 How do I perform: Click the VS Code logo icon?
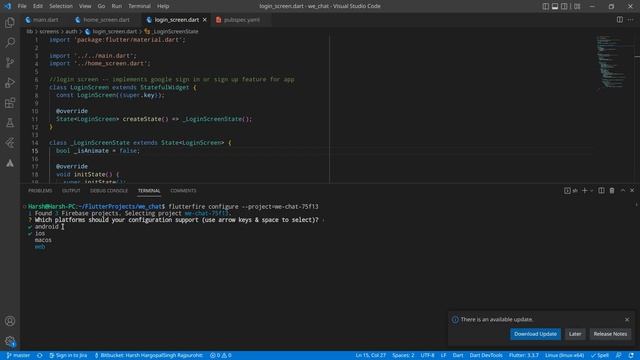[x=7, y=6]
